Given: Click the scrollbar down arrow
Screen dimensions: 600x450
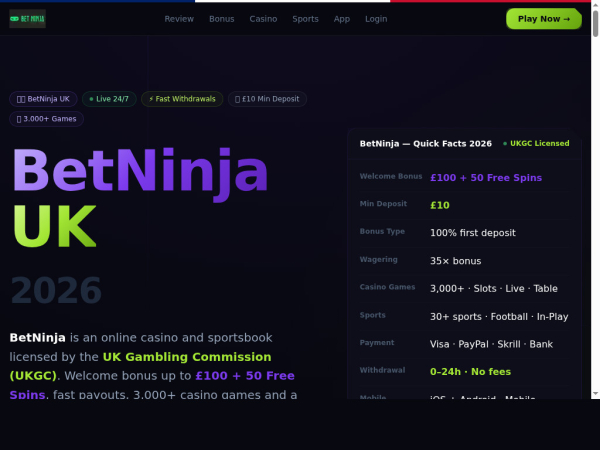Looking at the screenshot, I should tap(595, 393).
